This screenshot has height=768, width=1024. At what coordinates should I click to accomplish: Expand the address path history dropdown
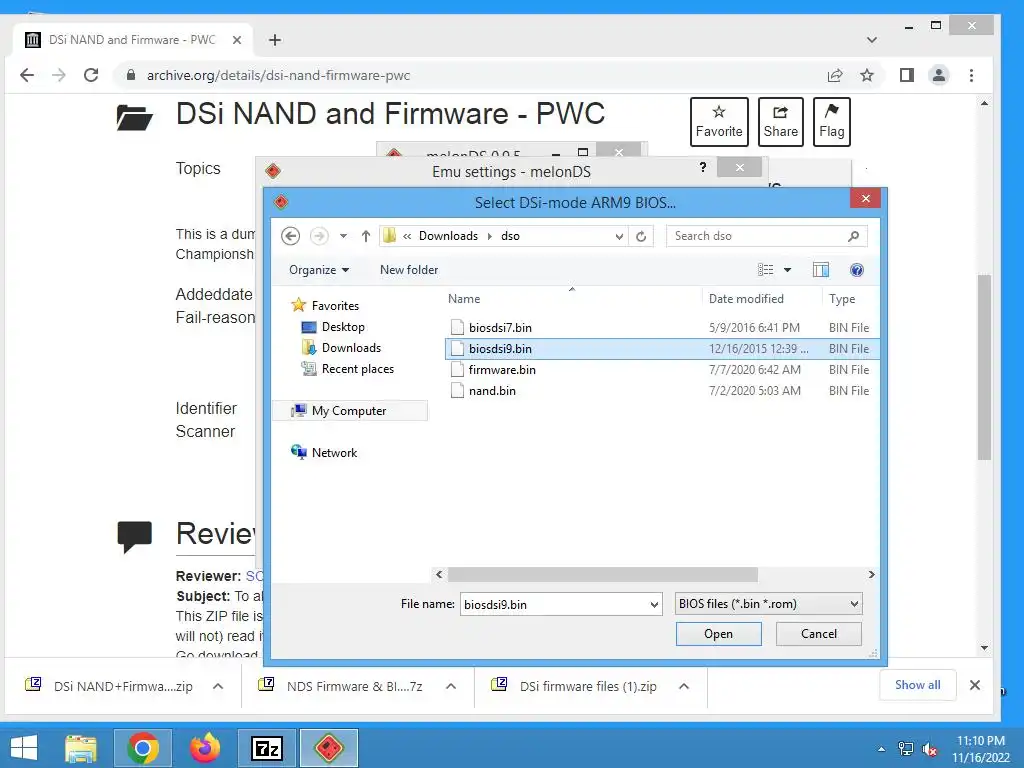click(619, 236)
